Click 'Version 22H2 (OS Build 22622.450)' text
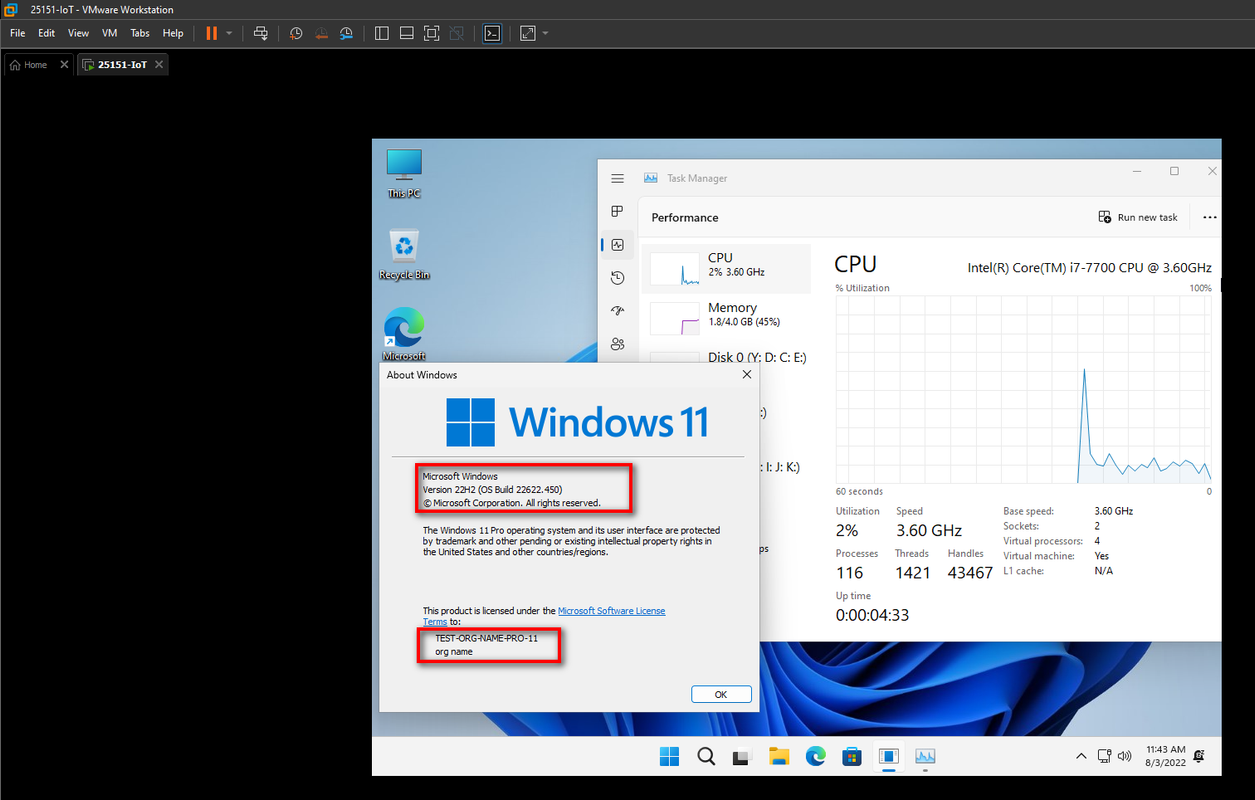 [x=492, y=490]
